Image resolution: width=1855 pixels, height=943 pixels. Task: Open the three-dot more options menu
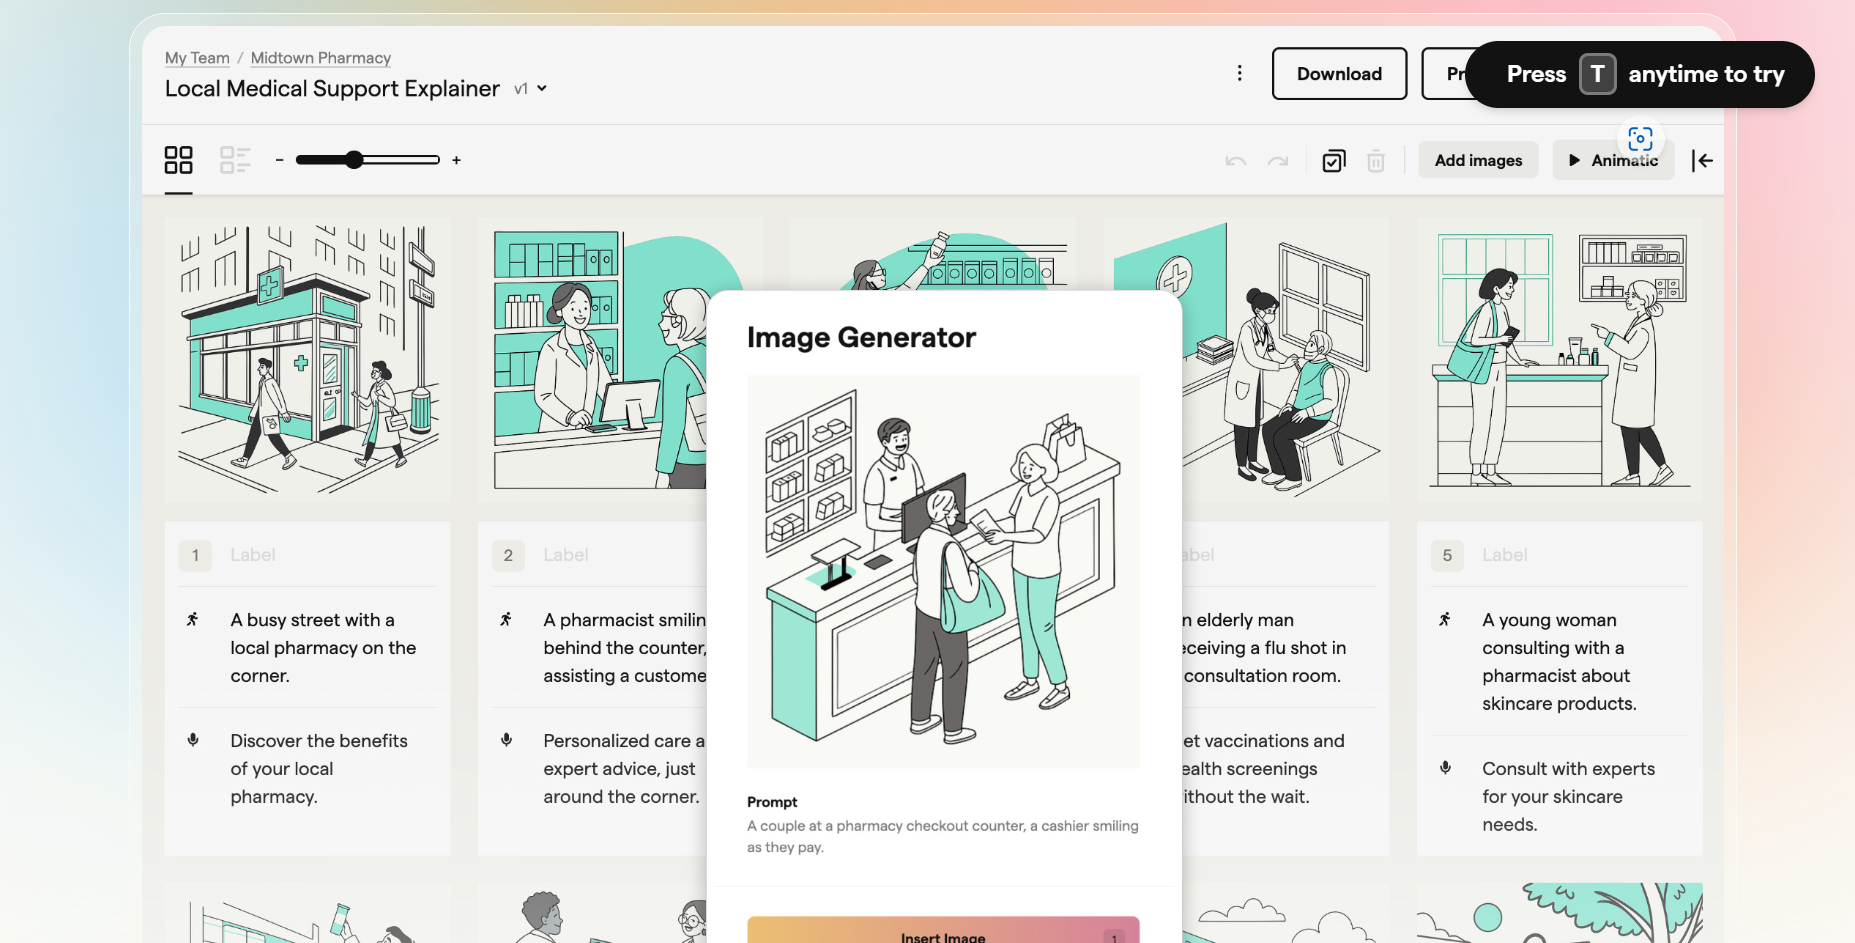pos(1240,73)
